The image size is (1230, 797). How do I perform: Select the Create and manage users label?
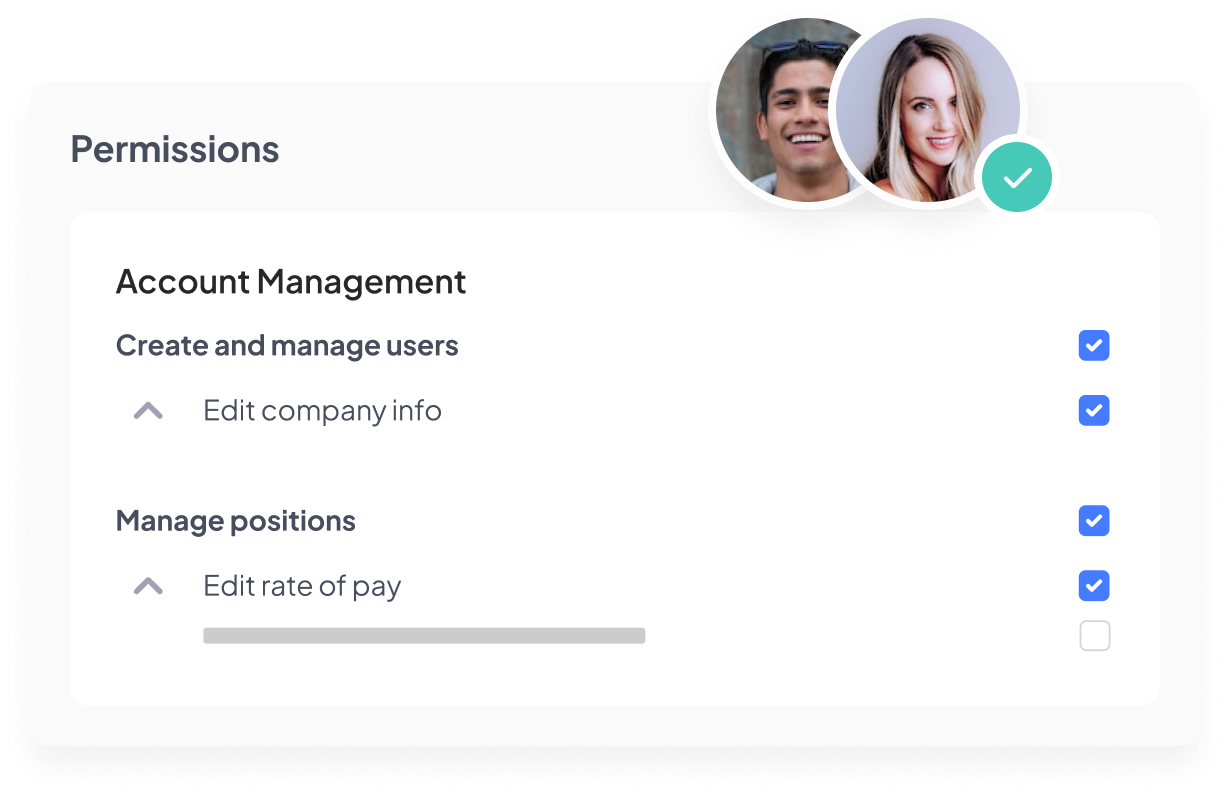tap(287, 346)
